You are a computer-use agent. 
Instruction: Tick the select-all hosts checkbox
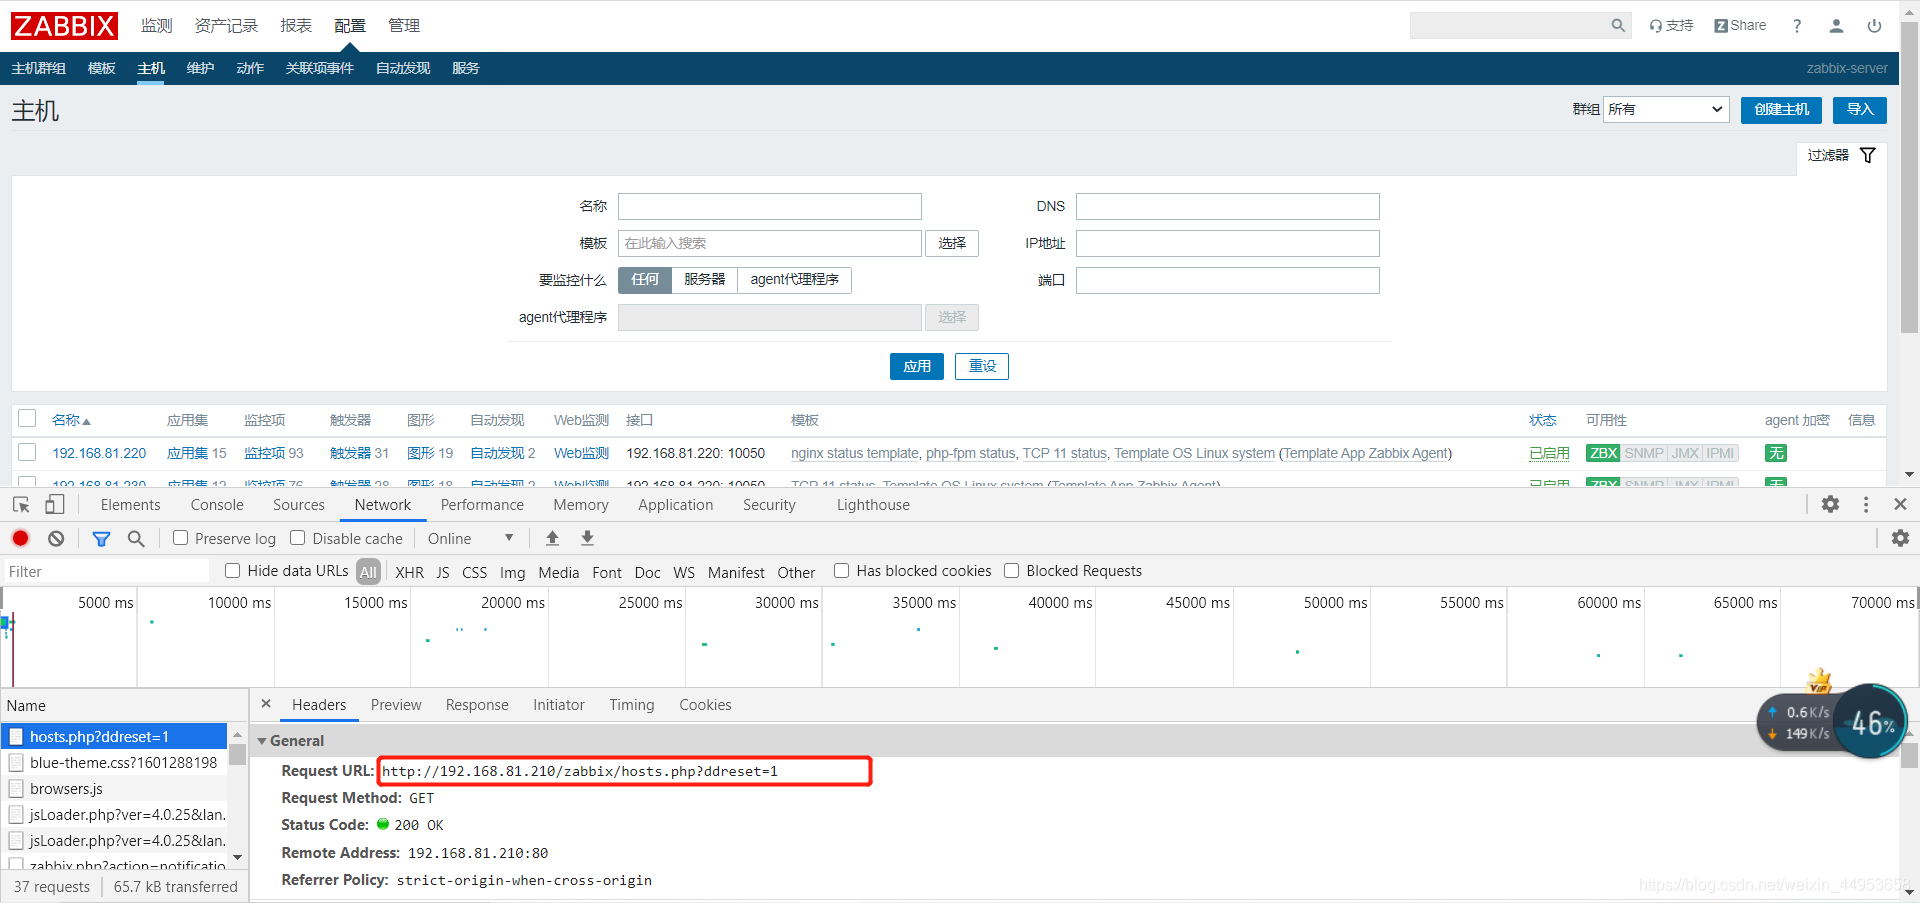[27, 419]
